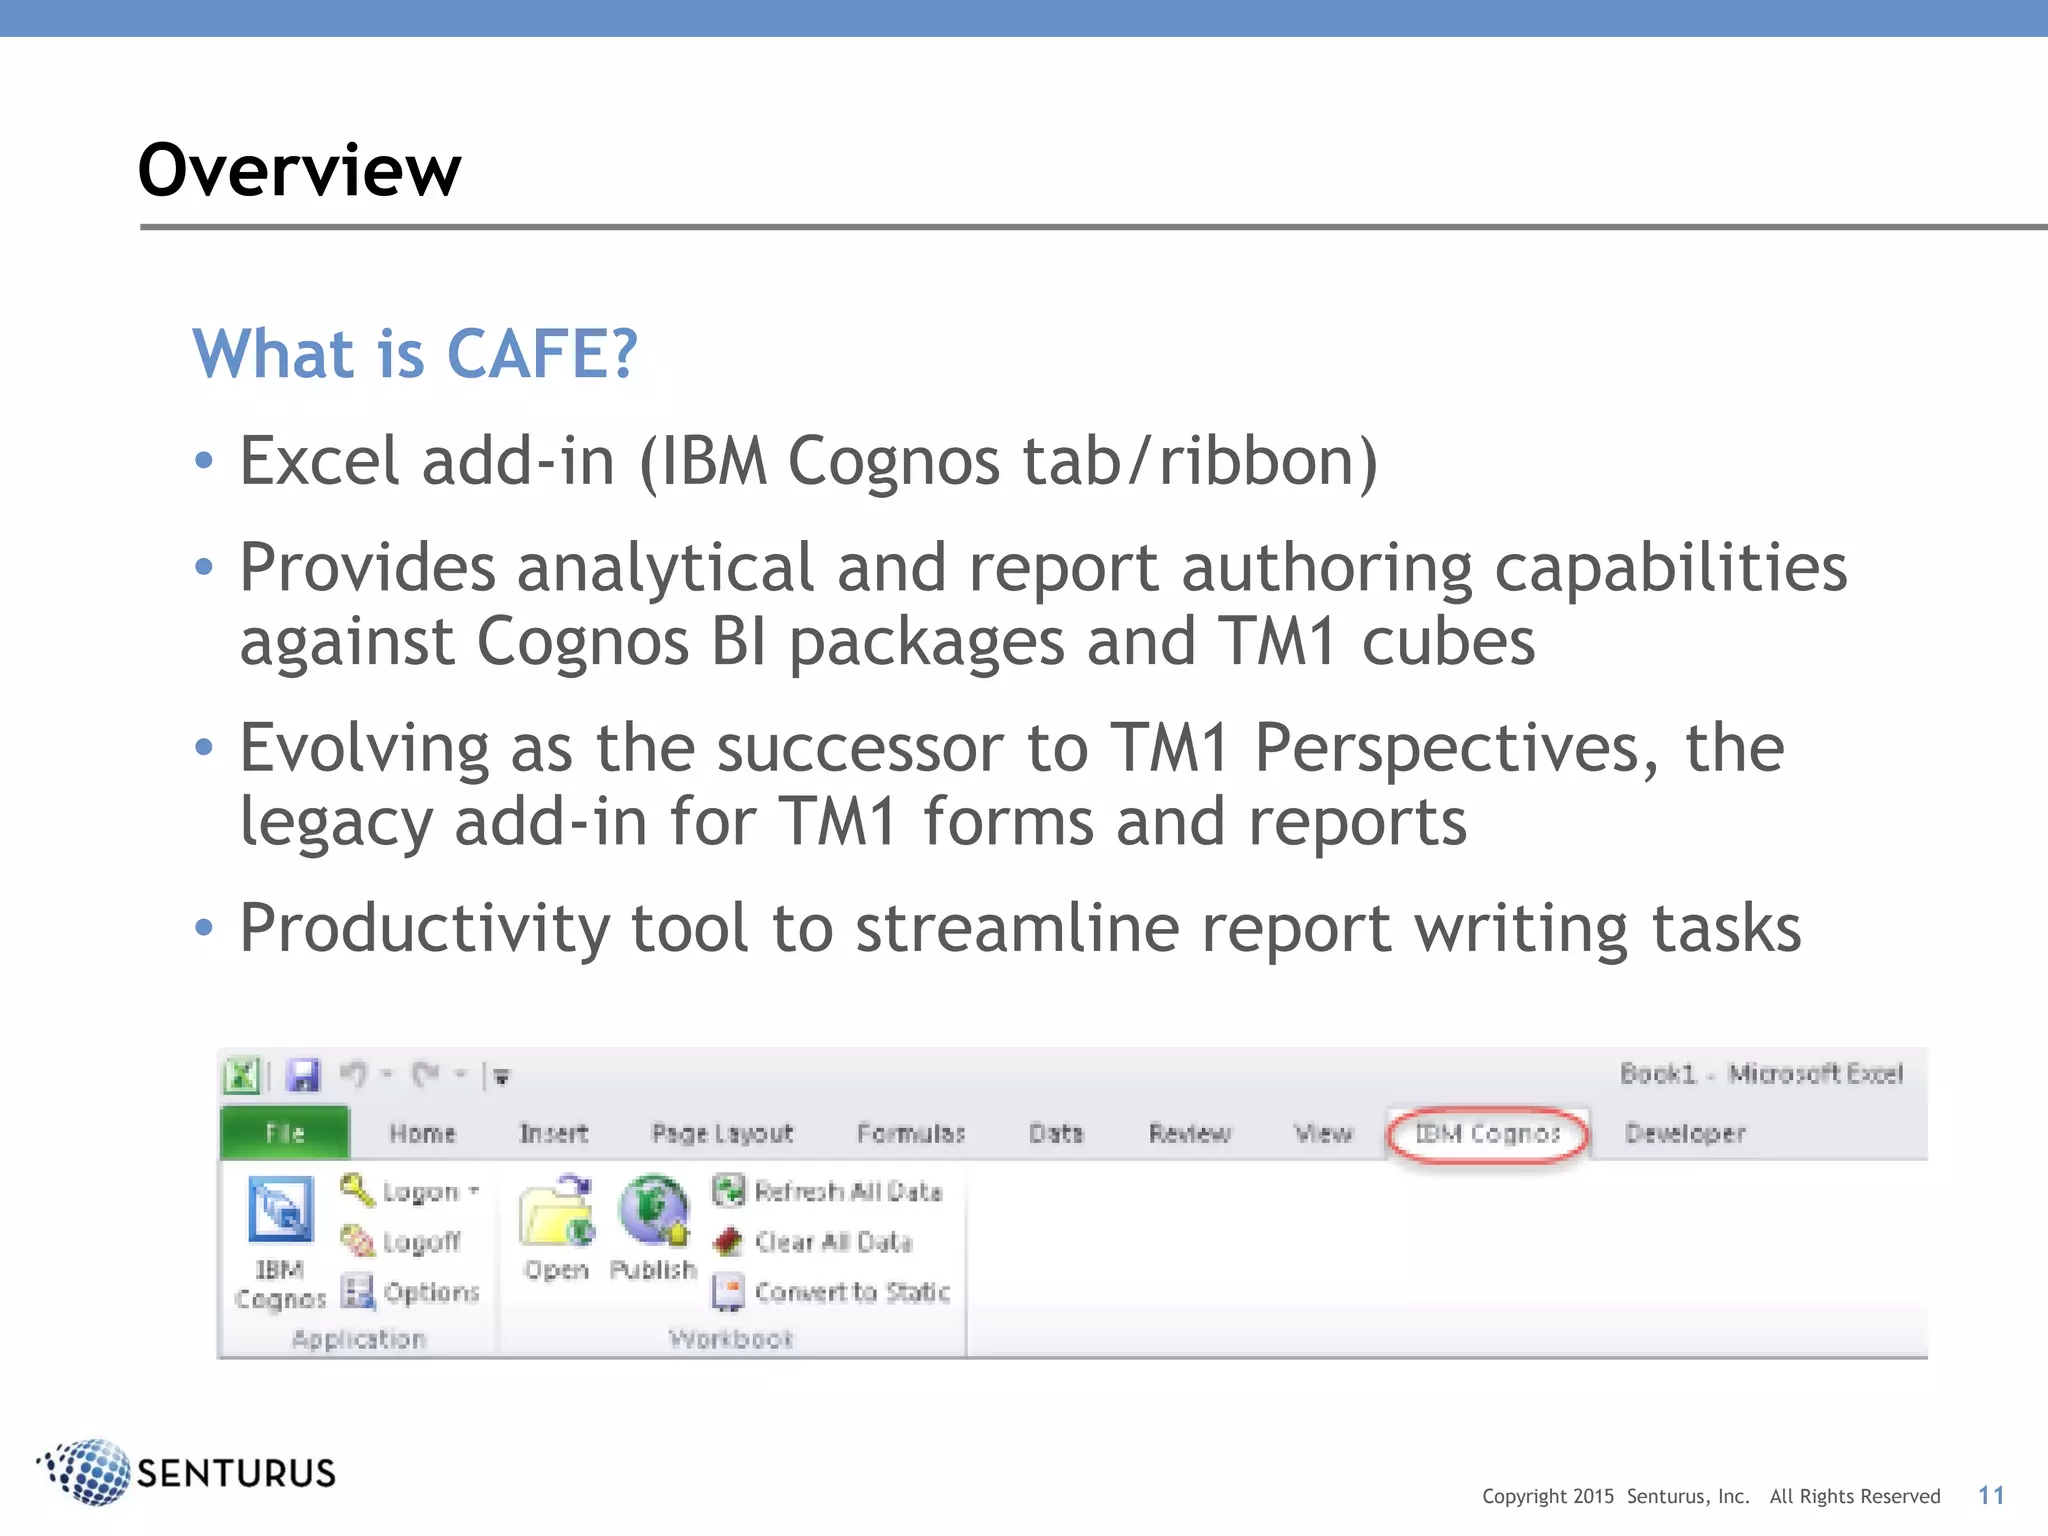Click the Save icon in quick access toolbar
Screen dimensions: 2048x1536
(x=303, y=1076)
